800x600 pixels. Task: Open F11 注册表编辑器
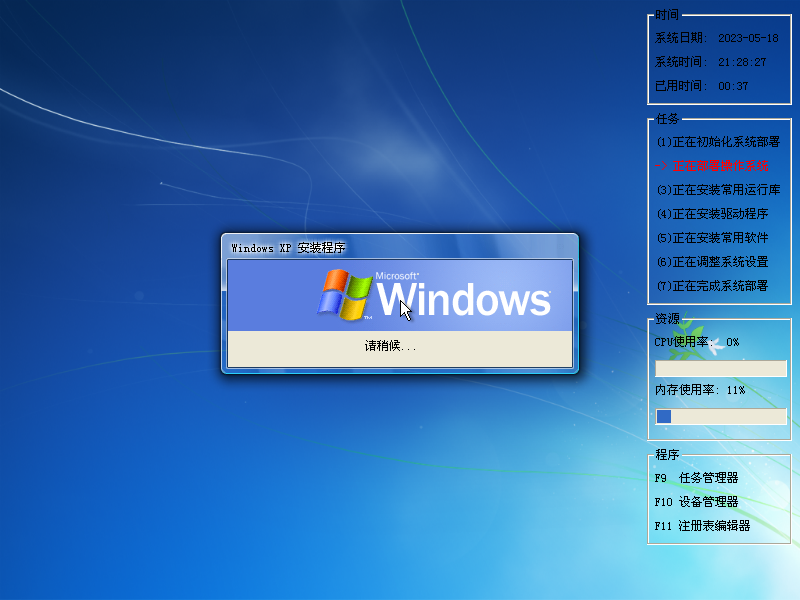[x=702, y=526]
